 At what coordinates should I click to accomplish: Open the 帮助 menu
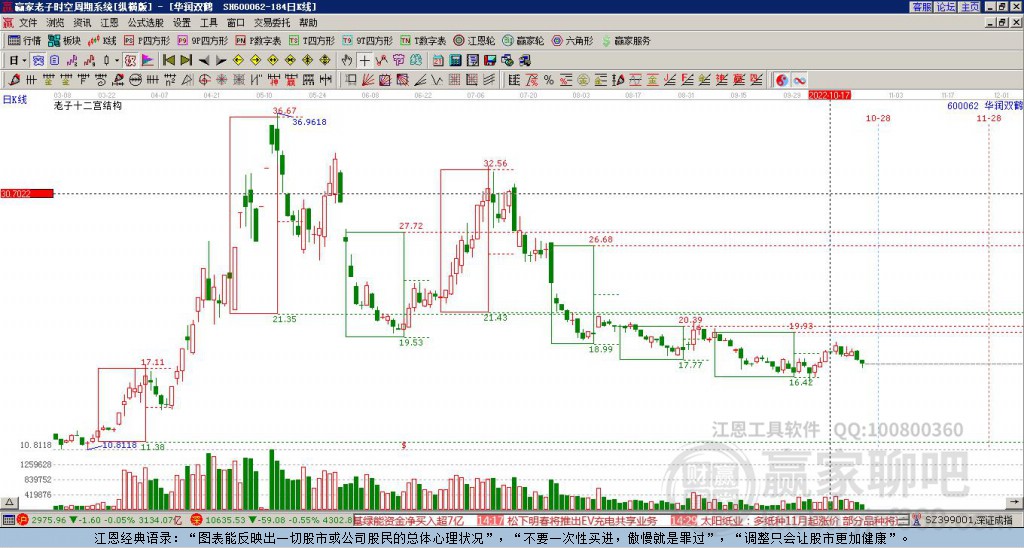pyautogui.click(x=308, y=23)
